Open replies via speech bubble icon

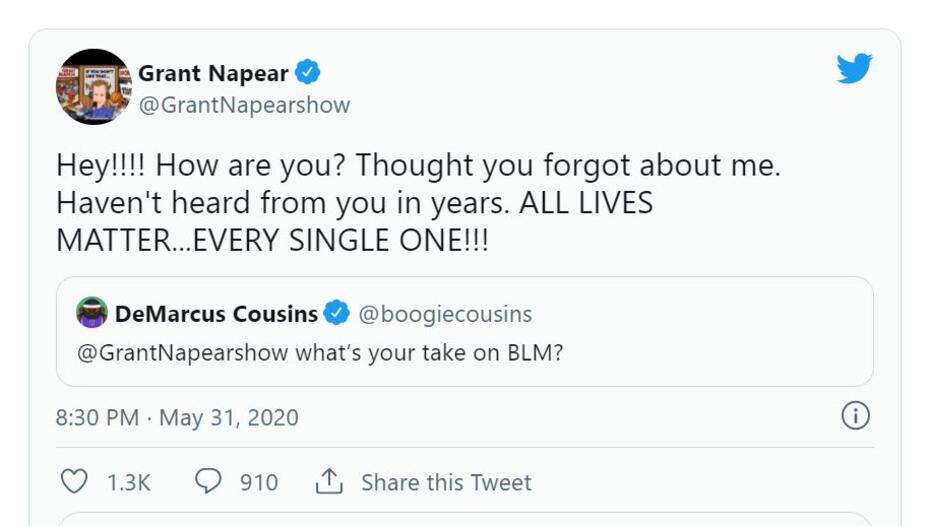click(x=208, y=482)
